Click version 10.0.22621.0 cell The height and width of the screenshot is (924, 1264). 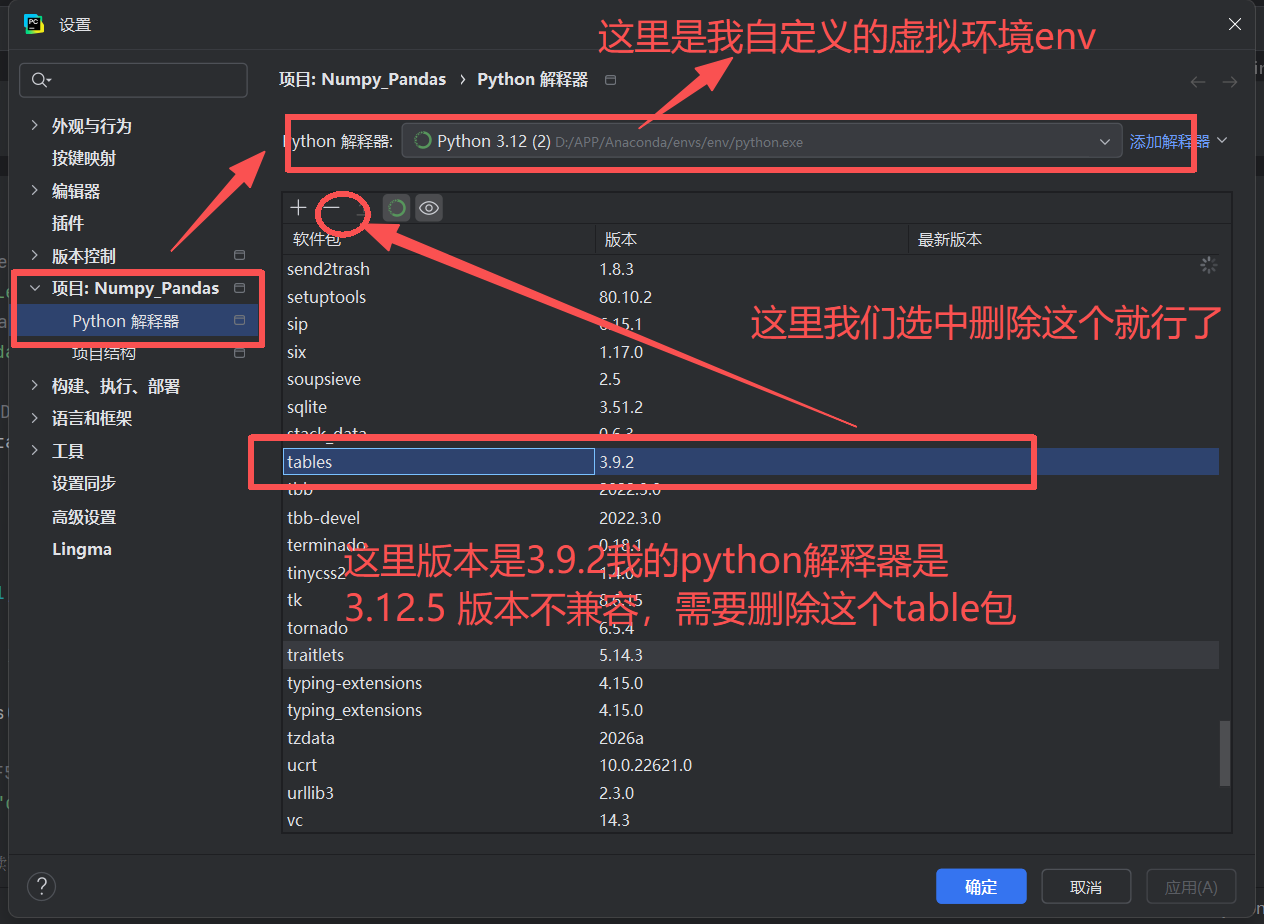tap(646, 765)
